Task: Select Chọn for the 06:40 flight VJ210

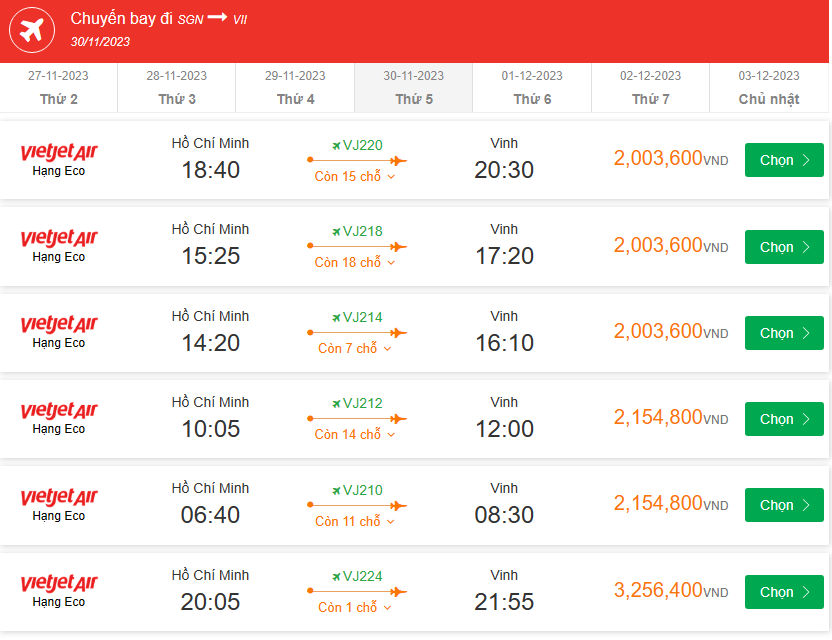Action: 784,506
